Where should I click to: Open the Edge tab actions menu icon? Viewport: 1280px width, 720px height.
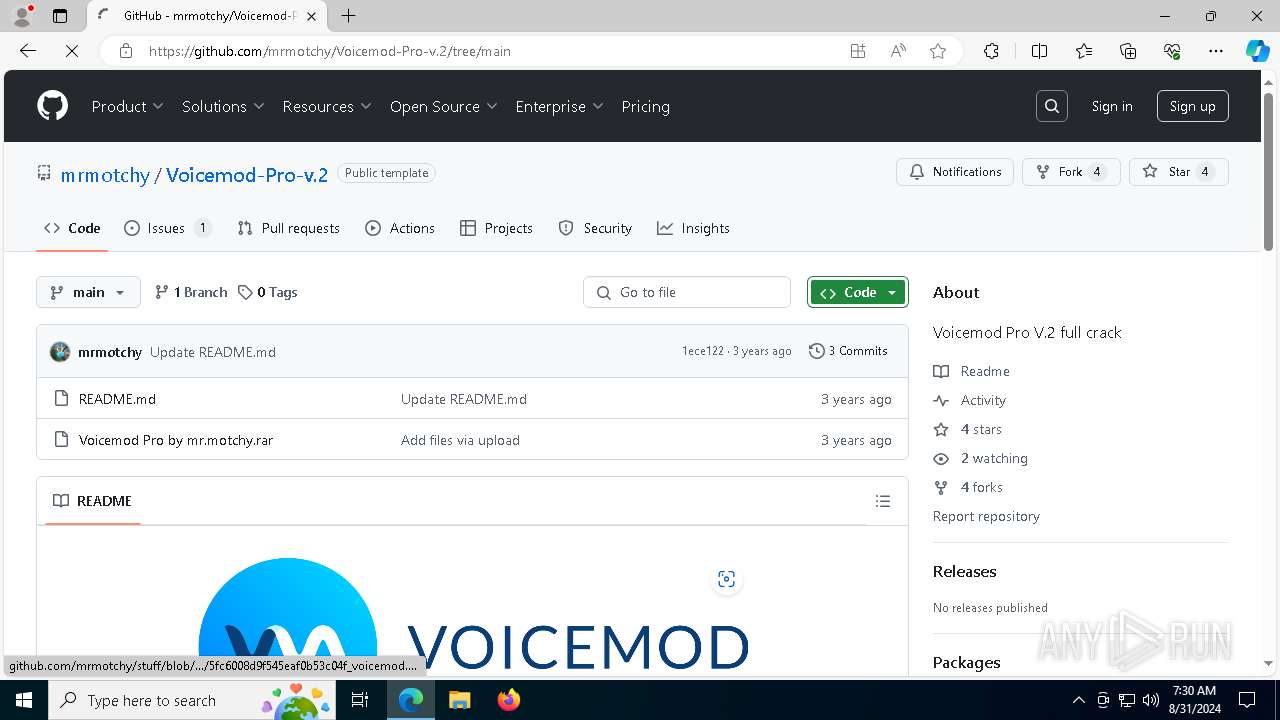click(60, 16)
